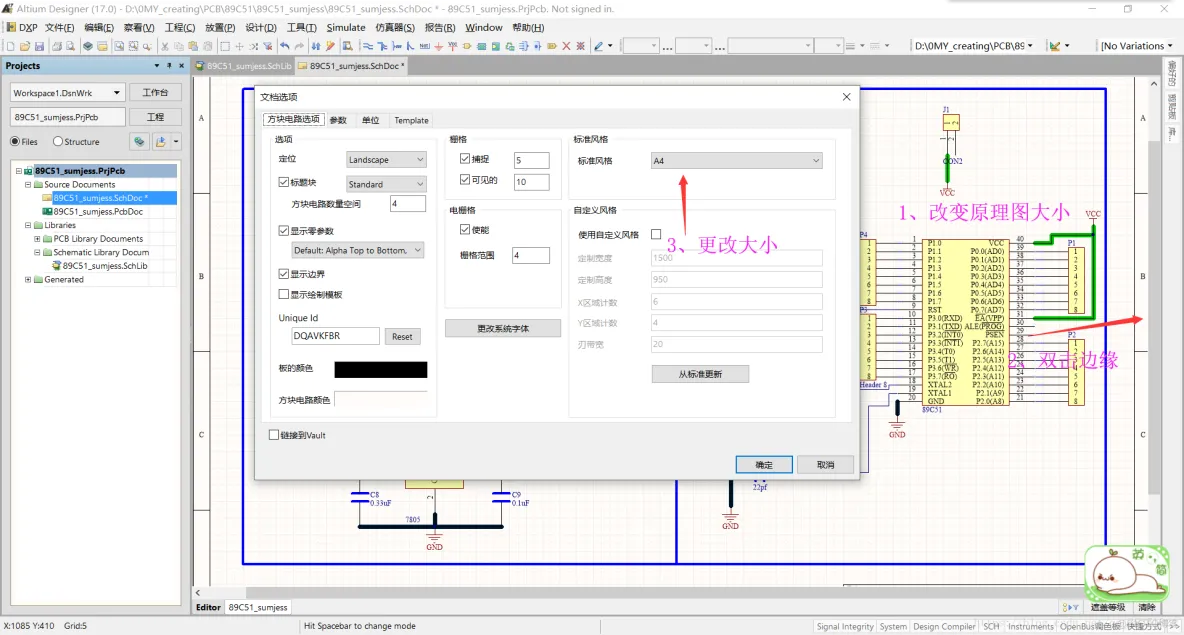Click the Open document folder icon

[25, 46]
